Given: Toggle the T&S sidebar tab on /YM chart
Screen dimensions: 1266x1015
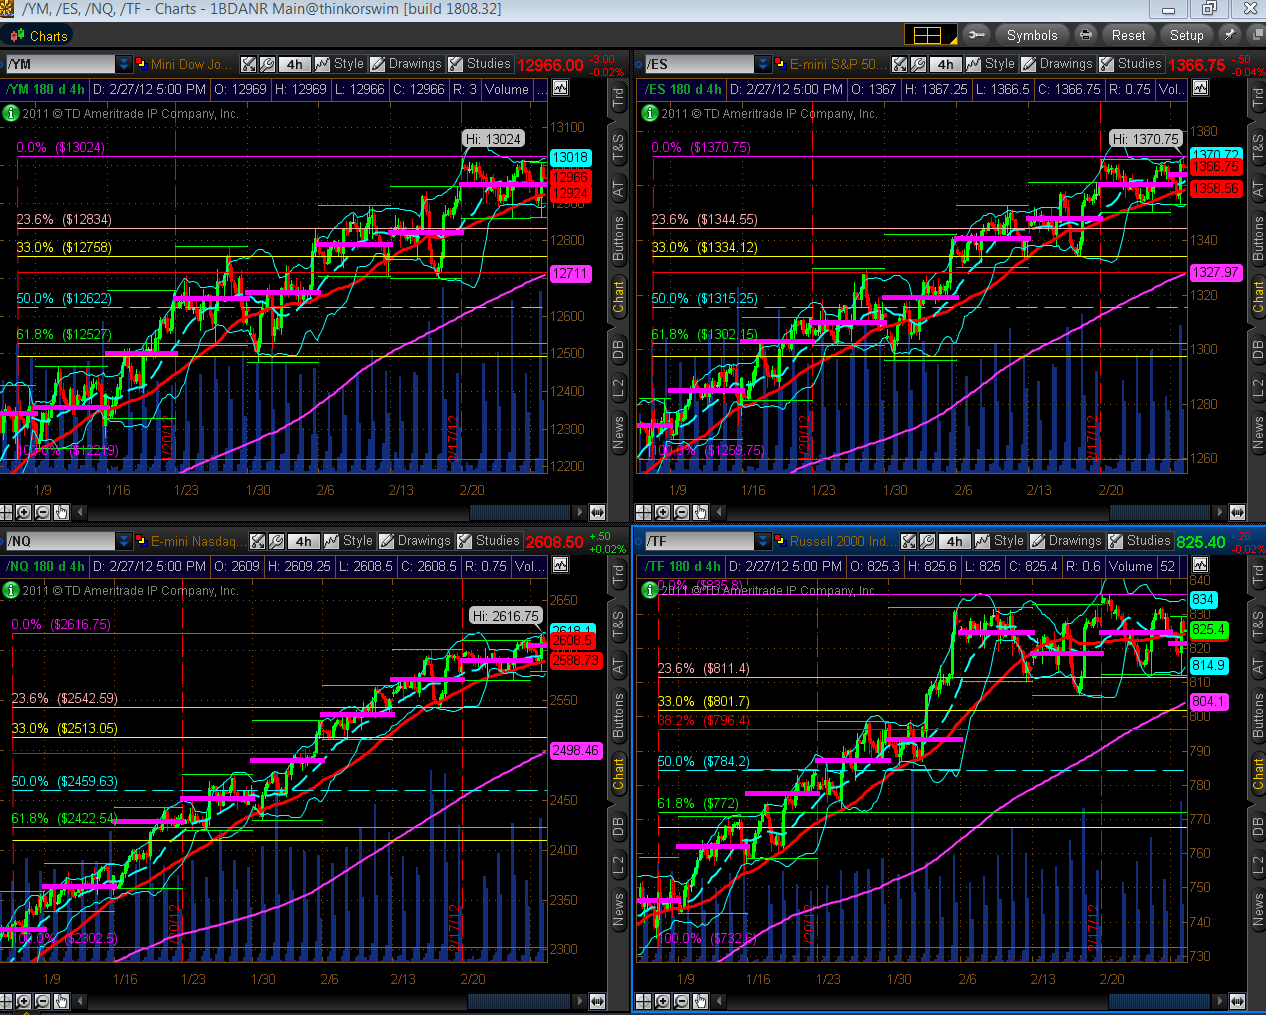Looking at the screenshot, I should 618,148.
